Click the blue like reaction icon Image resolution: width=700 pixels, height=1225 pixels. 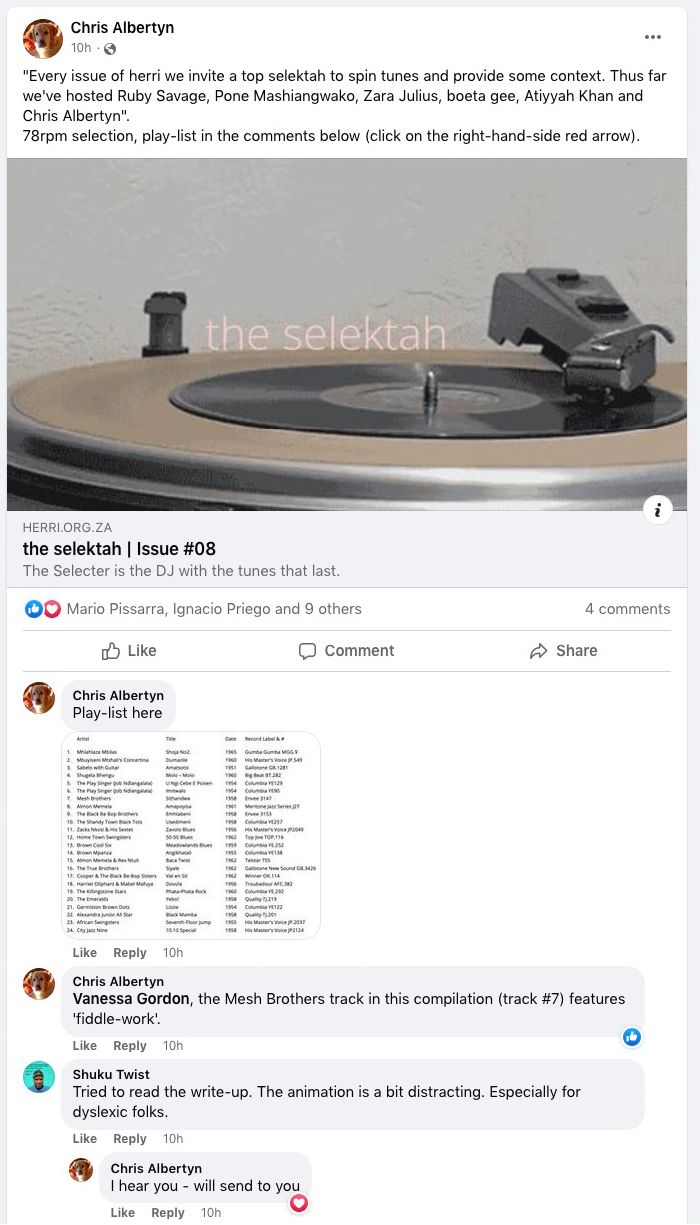(33, 609)
